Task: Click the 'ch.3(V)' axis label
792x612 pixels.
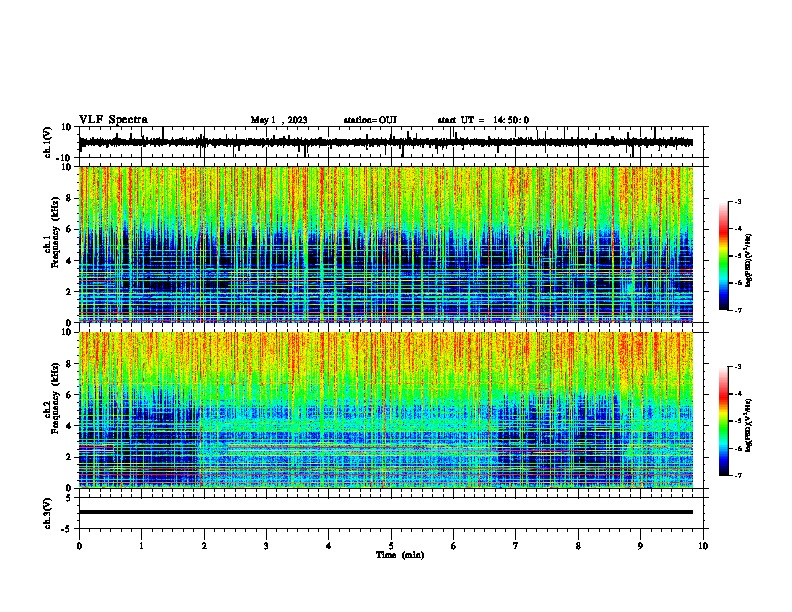Action: (x=48, y=513)
